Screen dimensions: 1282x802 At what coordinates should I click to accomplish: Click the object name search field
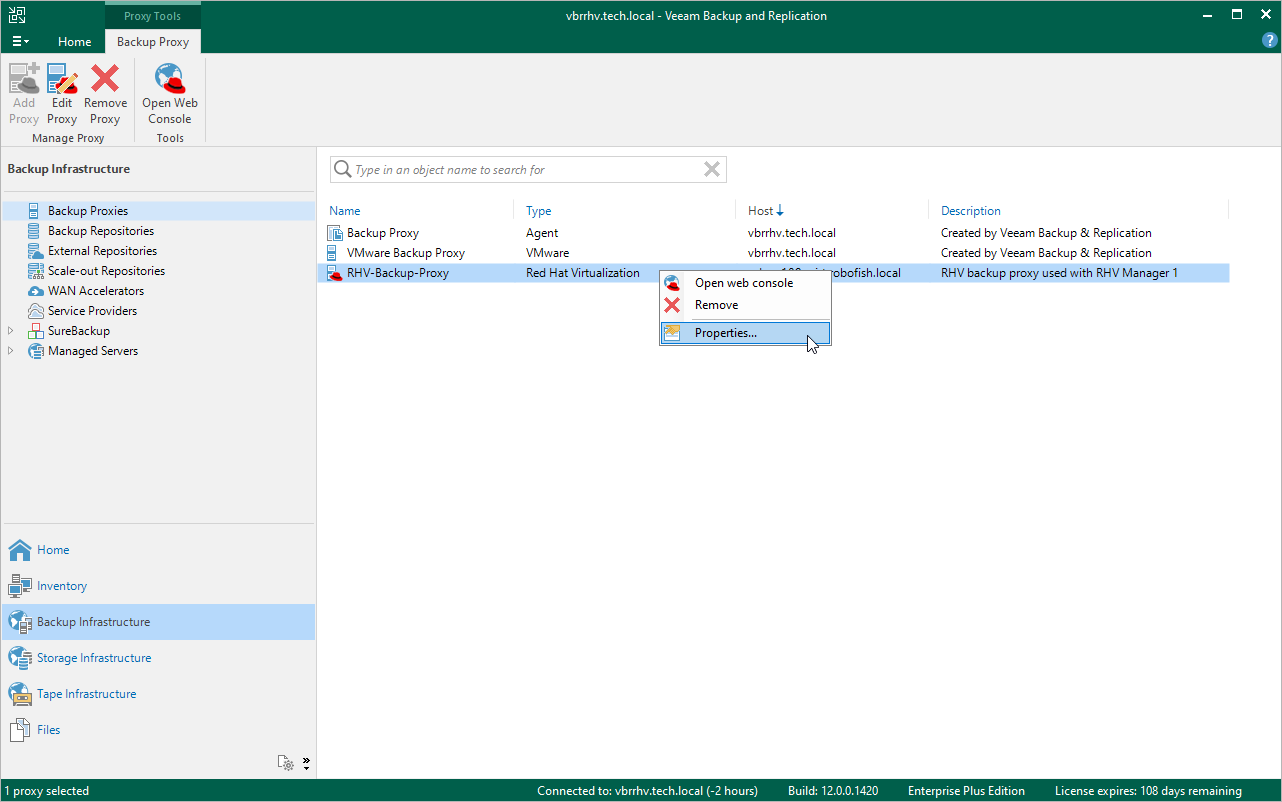(520, 170)
